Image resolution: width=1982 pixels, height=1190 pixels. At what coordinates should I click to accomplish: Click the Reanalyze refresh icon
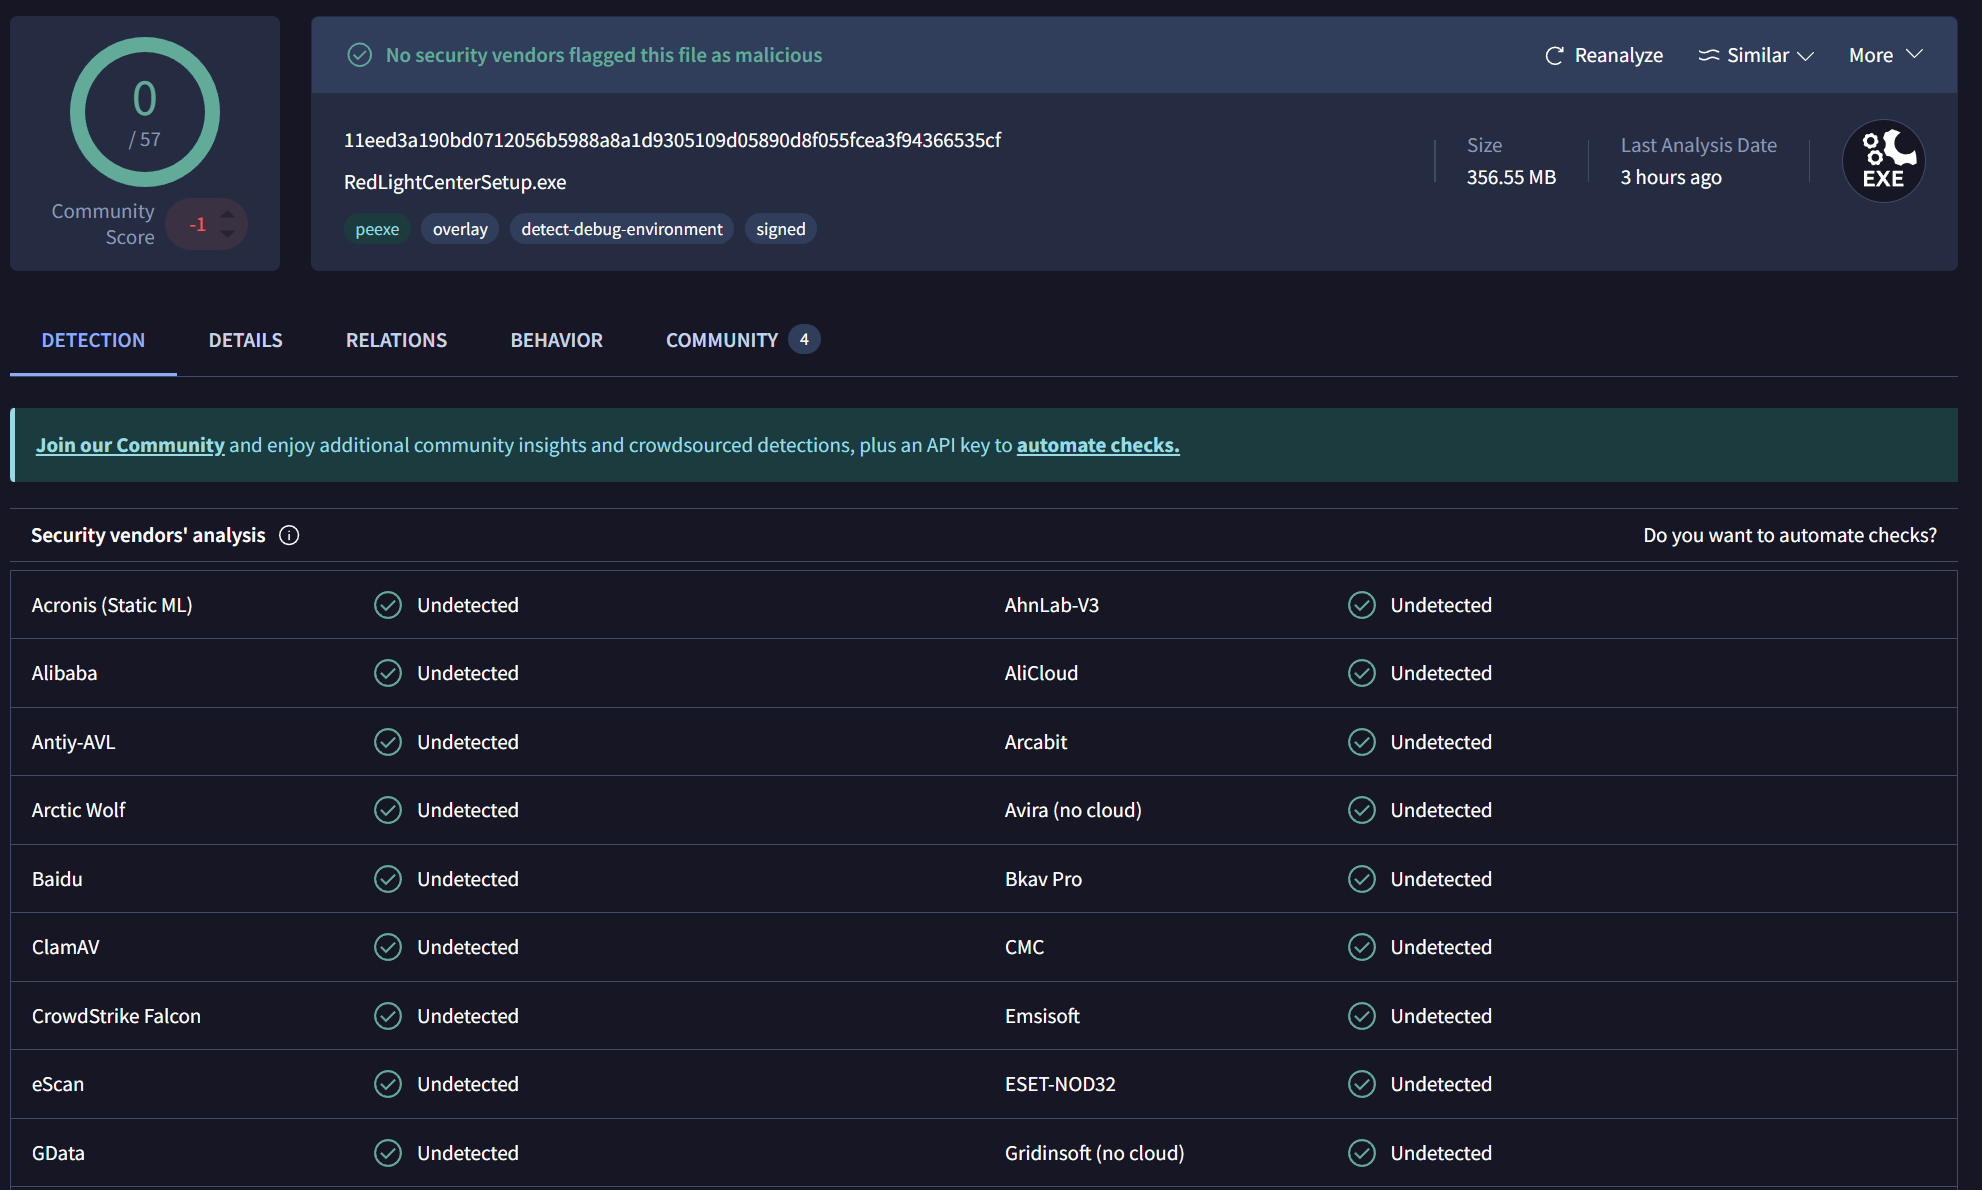click(1554, 56)
